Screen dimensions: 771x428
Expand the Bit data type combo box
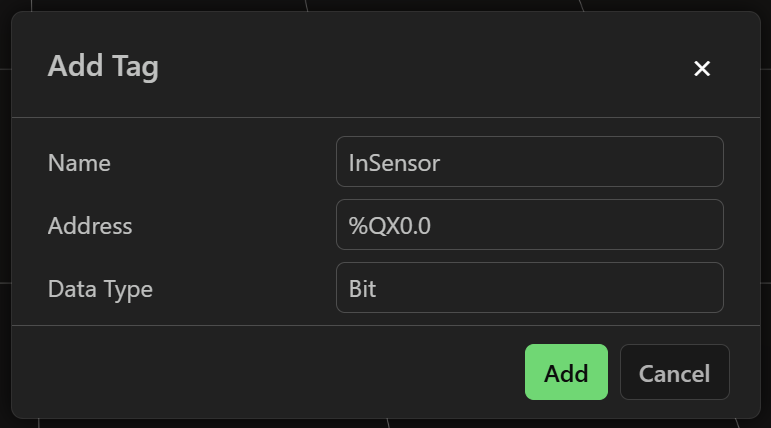point(529,288)
